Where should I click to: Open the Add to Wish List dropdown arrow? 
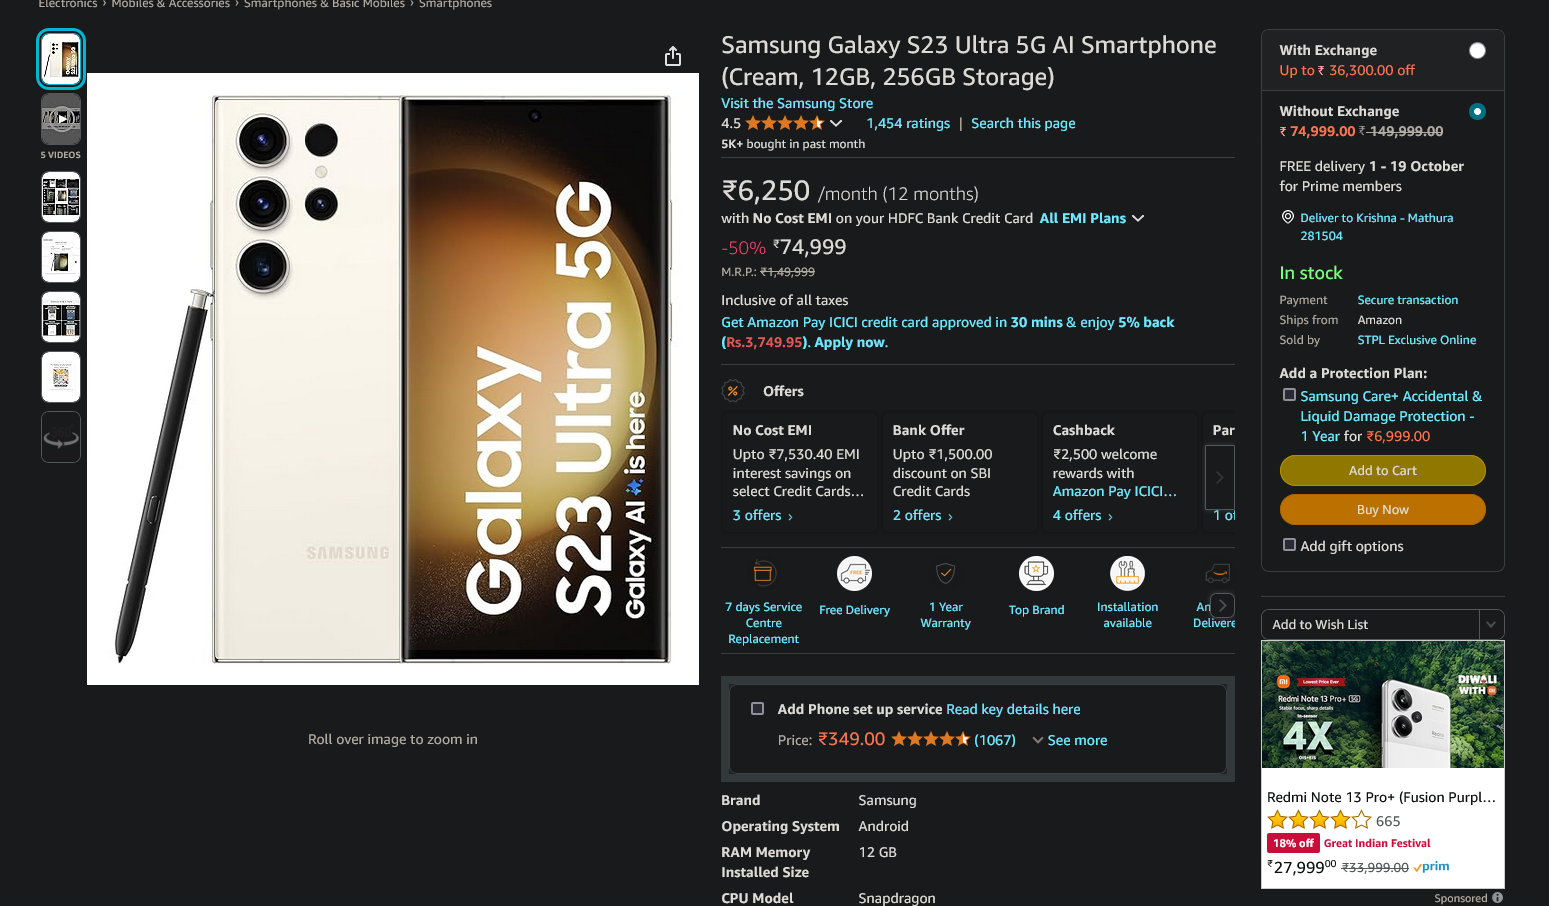pyautogui.click(x=1491, y=624)
